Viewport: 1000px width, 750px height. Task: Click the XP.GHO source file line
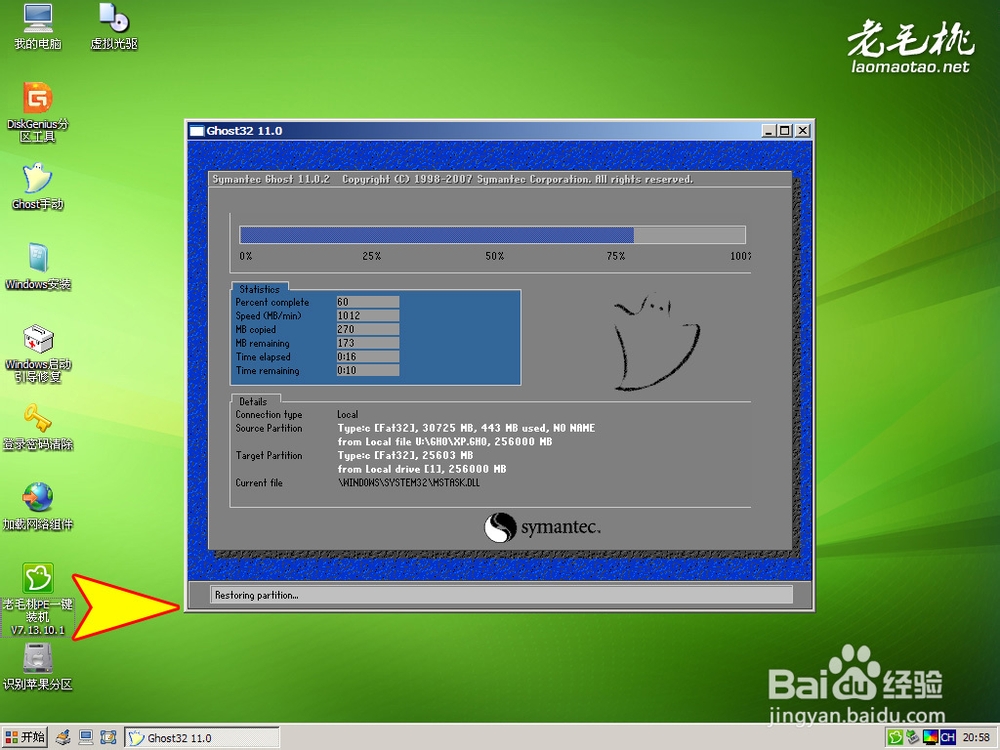pyautogui.click(x=445, y=442)
